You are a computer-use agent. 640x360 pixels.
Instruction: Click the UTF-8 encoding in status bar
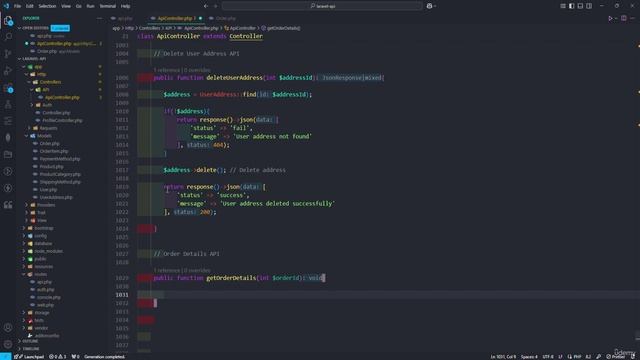[548, 356]
